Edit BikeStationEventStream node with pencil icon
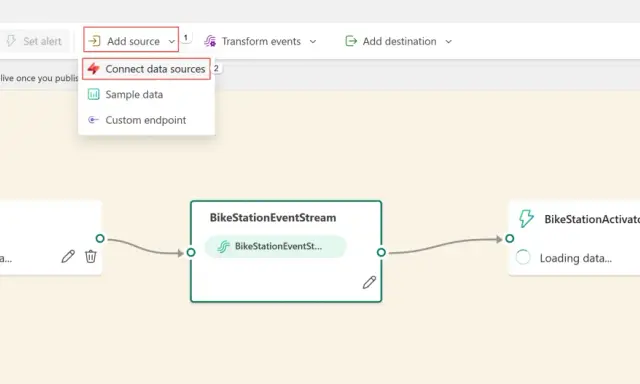The width and height of the screenshot is (640, 384). pyautogui.click(x=369, y=282)
